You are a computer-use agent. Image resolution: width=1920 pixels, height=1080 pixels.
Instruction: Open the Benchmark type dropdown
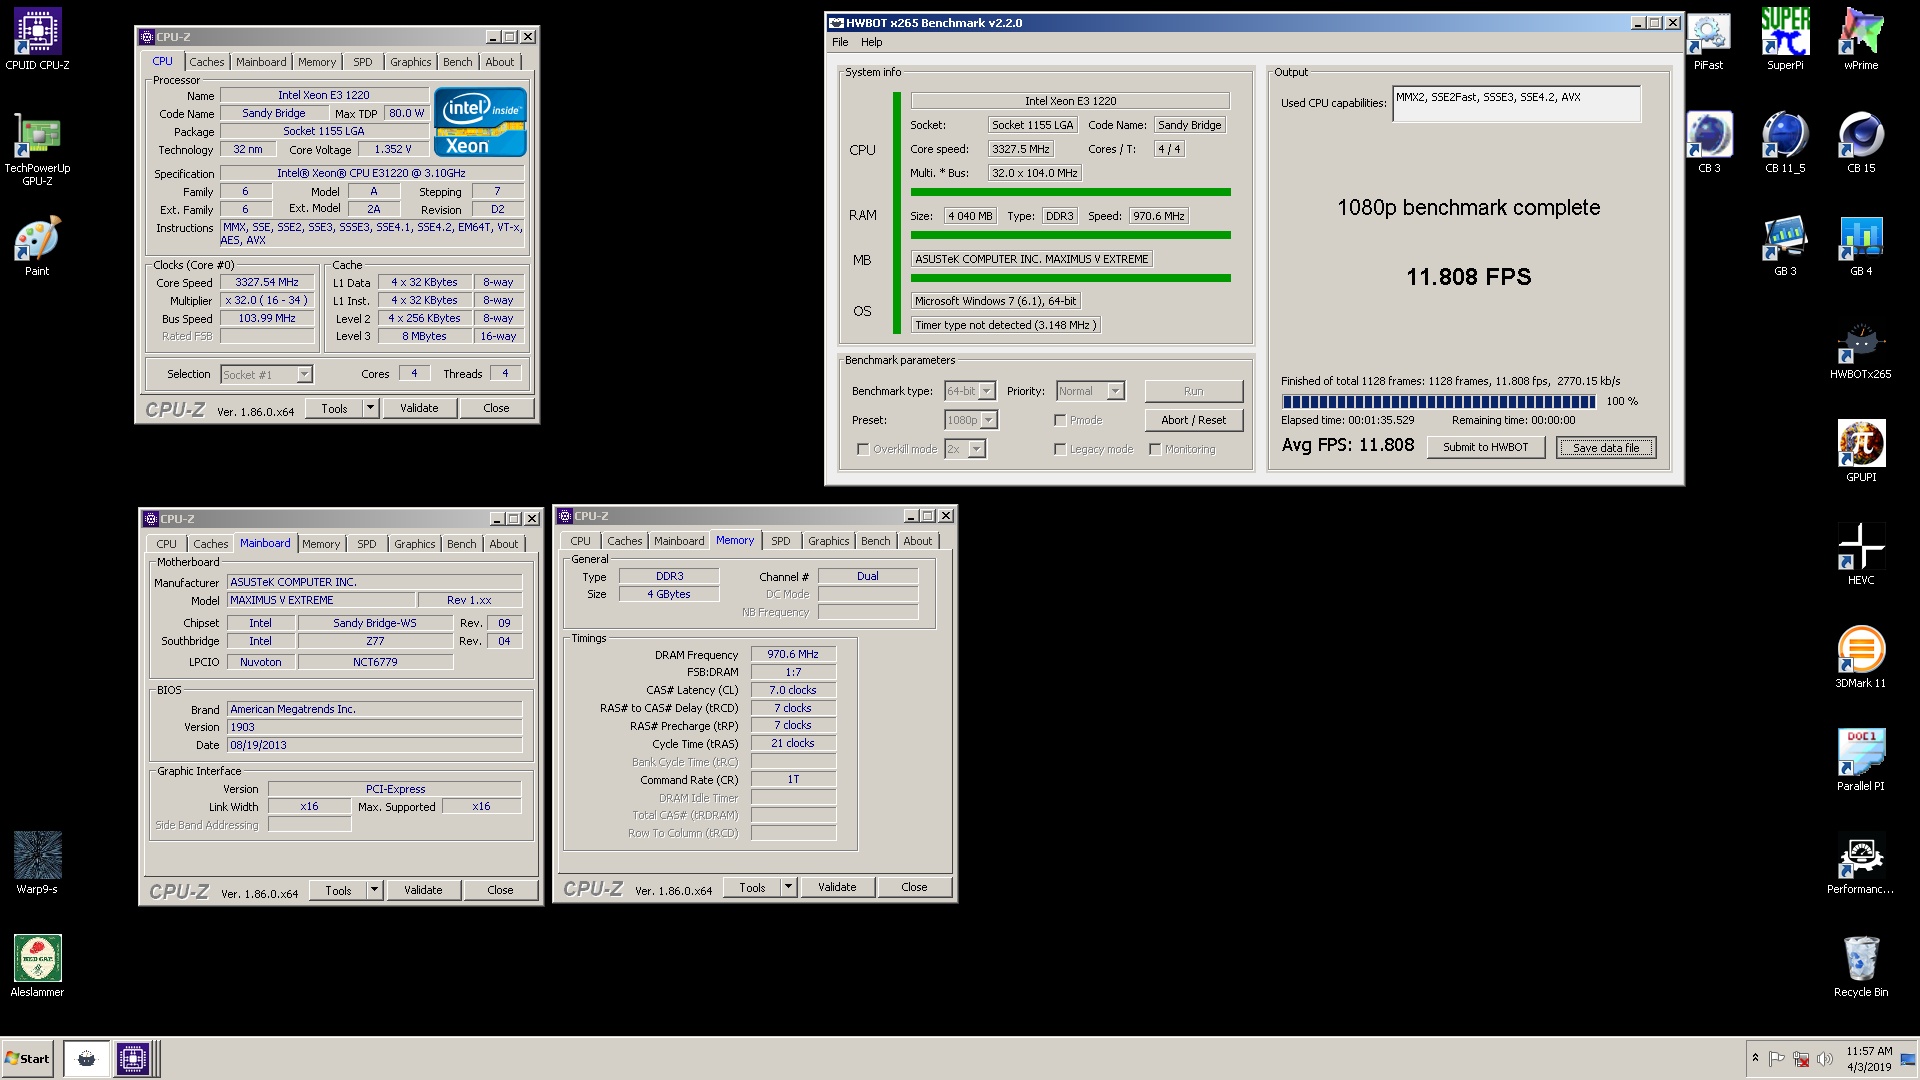[x=970, y=391]
